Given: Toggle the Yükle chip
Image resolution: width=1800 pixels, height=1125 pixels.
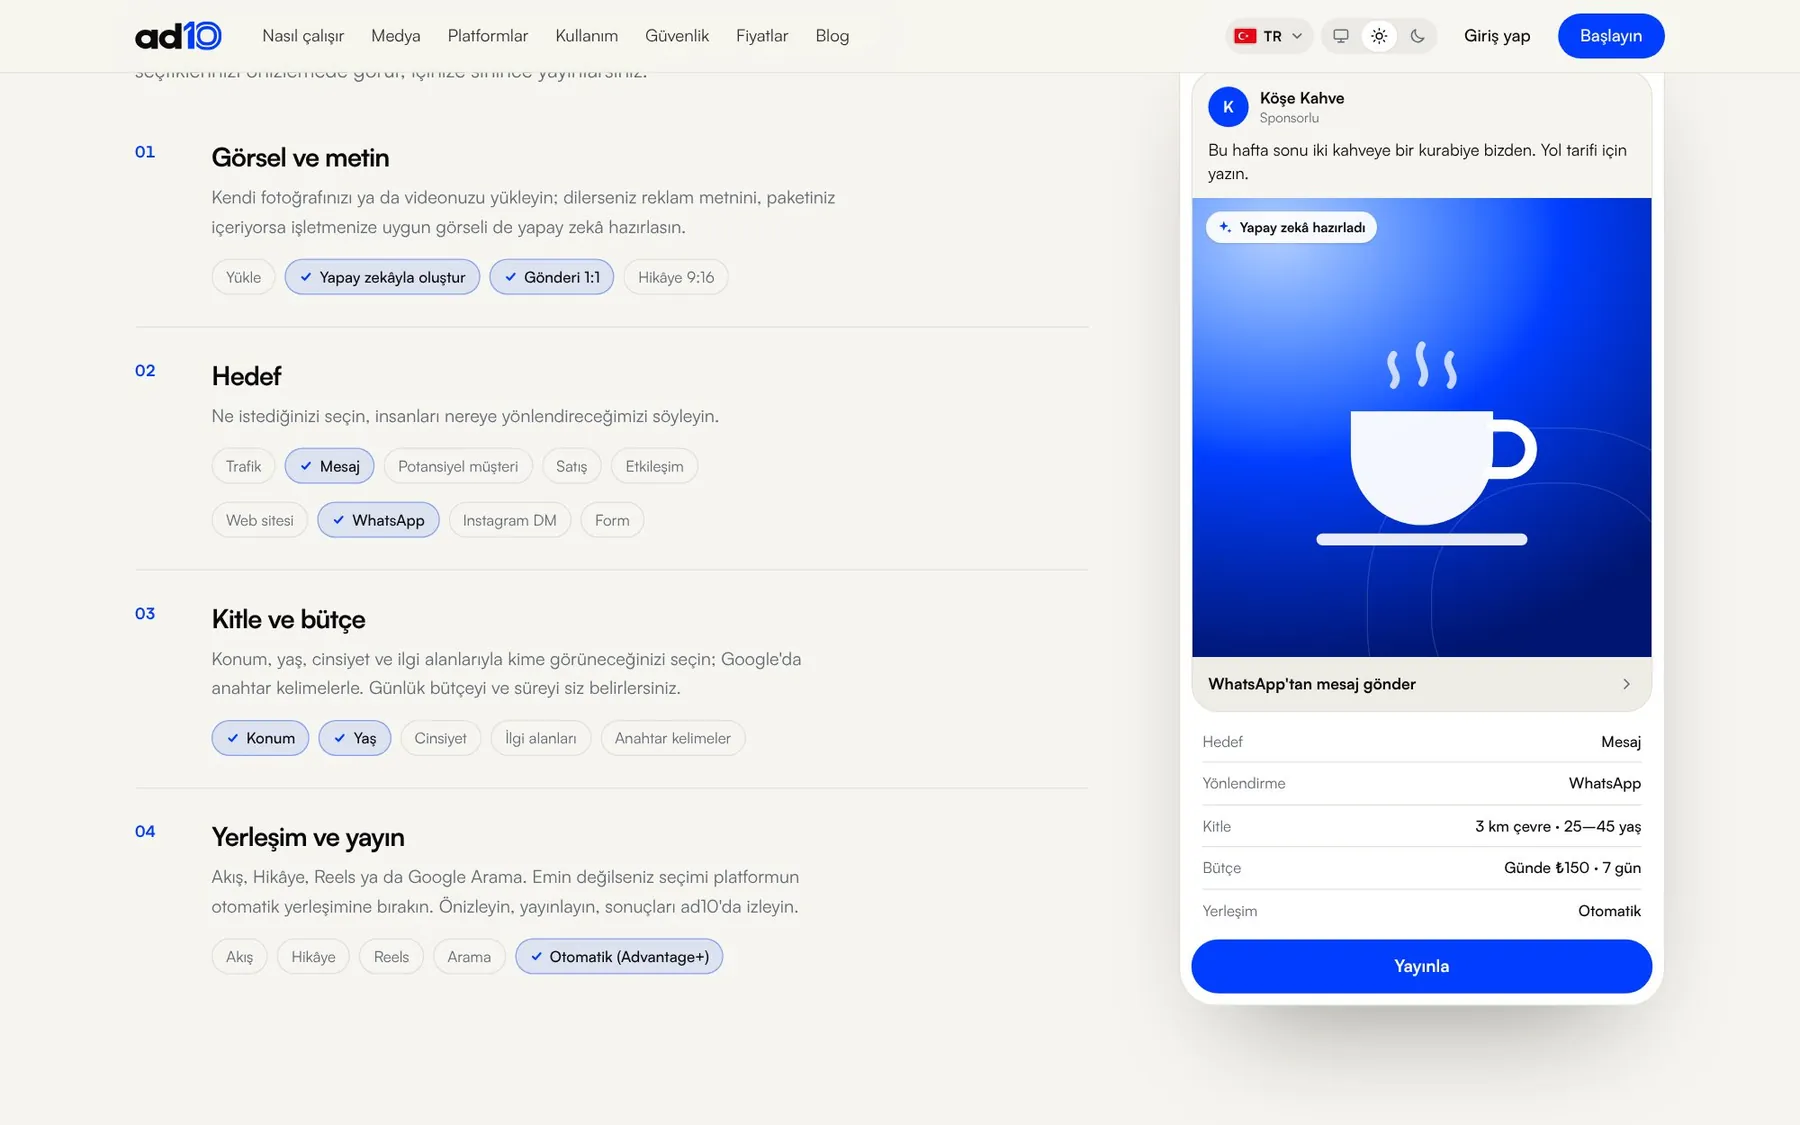Looking at the screenshot, I should tap(243, 277).
